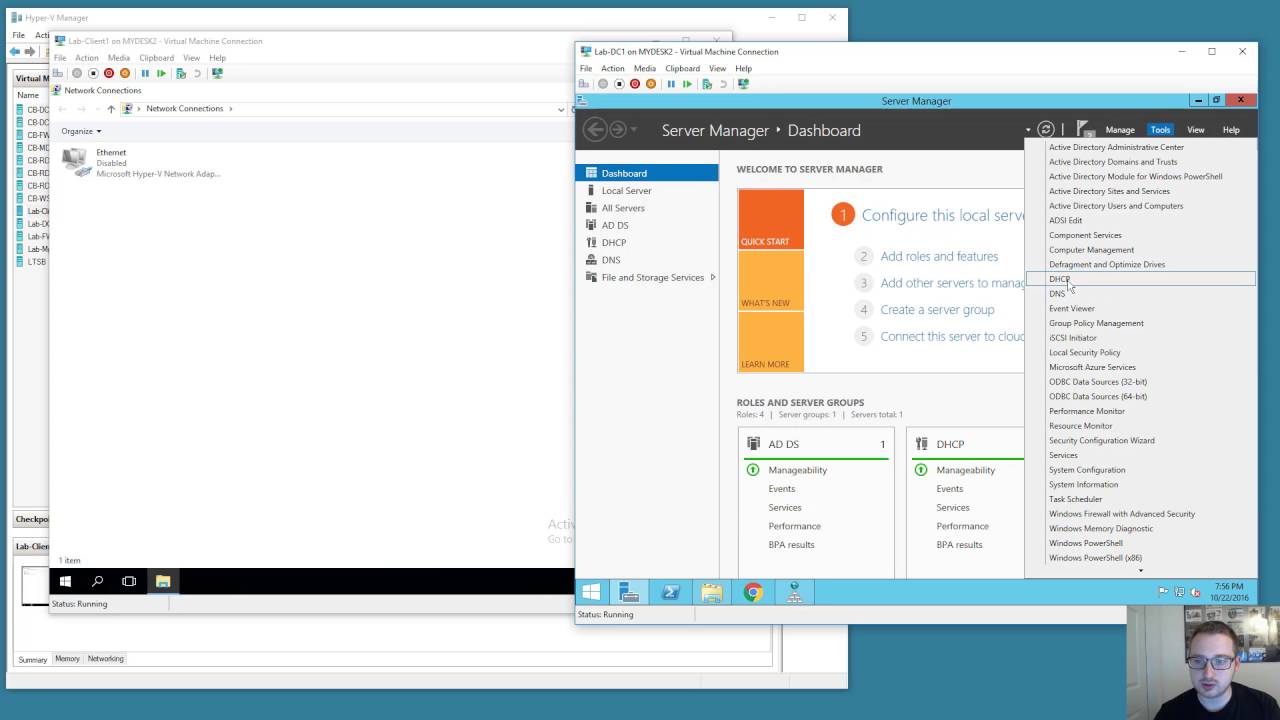Image resolution: width=1280 pixels, height=720 pixels.
Task: Open Server Manager from the Lab-DC1 taskbar
Action: (629, 593)
